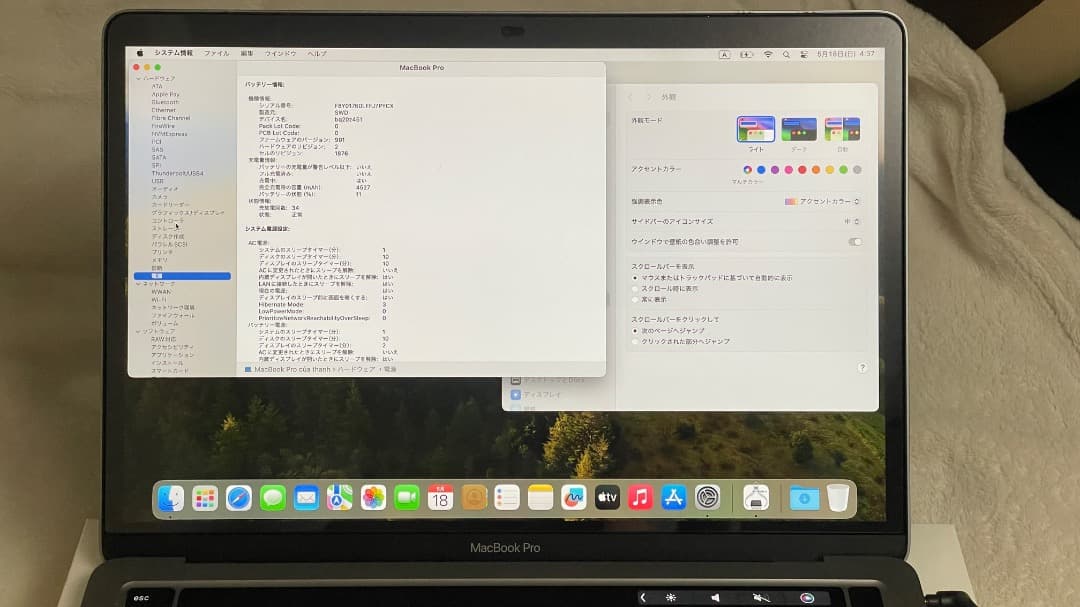
Task: Click the back arrow in 外観 settings
Action: pos(630,97)
